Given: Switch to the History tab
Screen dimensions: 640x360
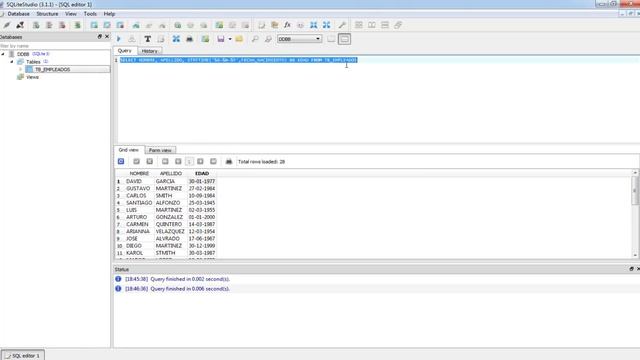Looking at the screenshot, I should pos(149,51).
